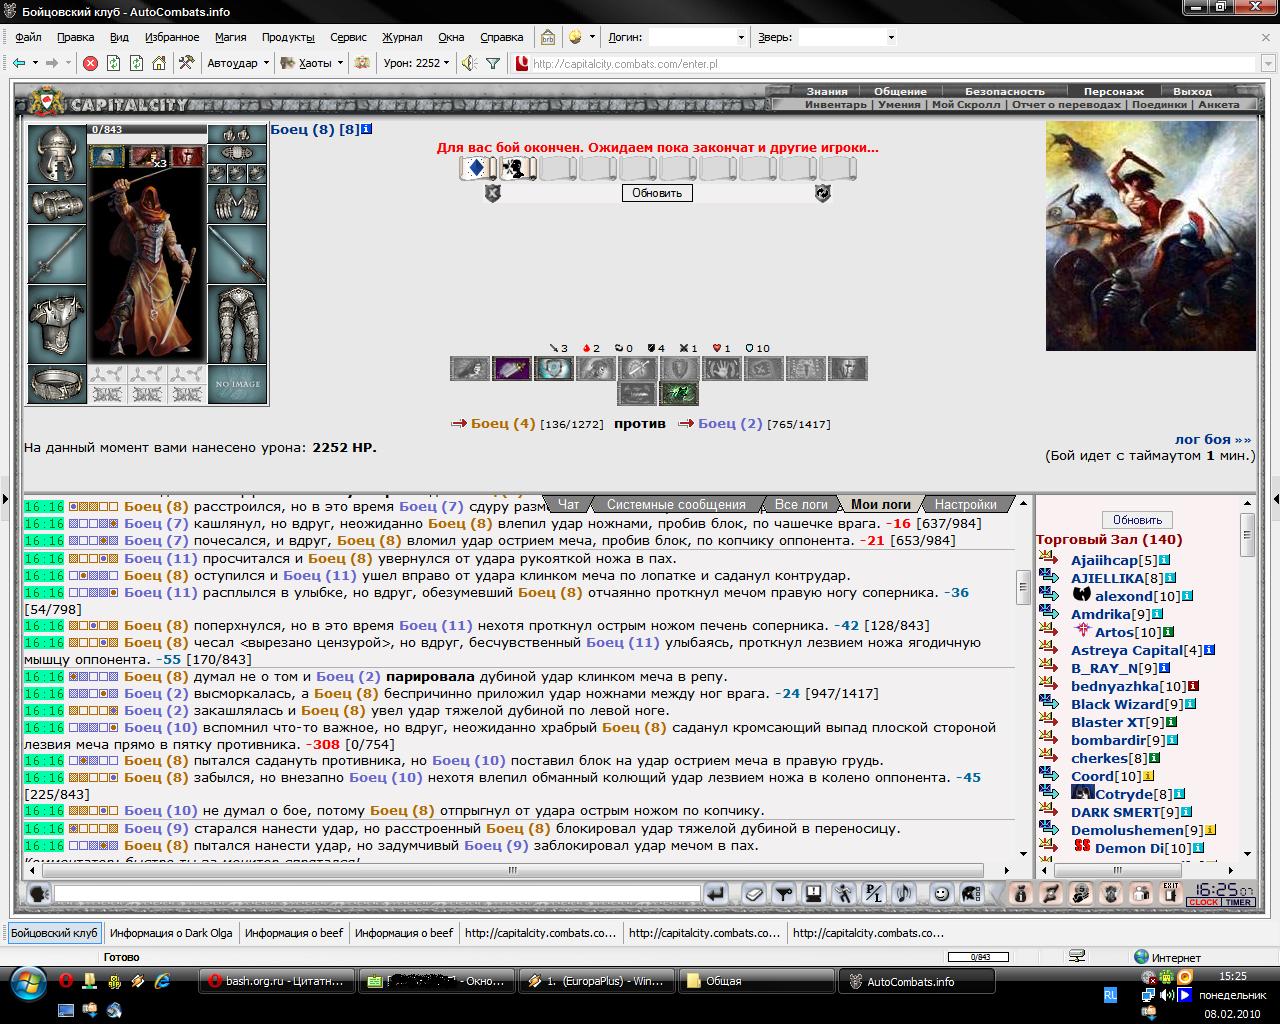
Task: Open the Настройки tab
Action: coord(965,504)
